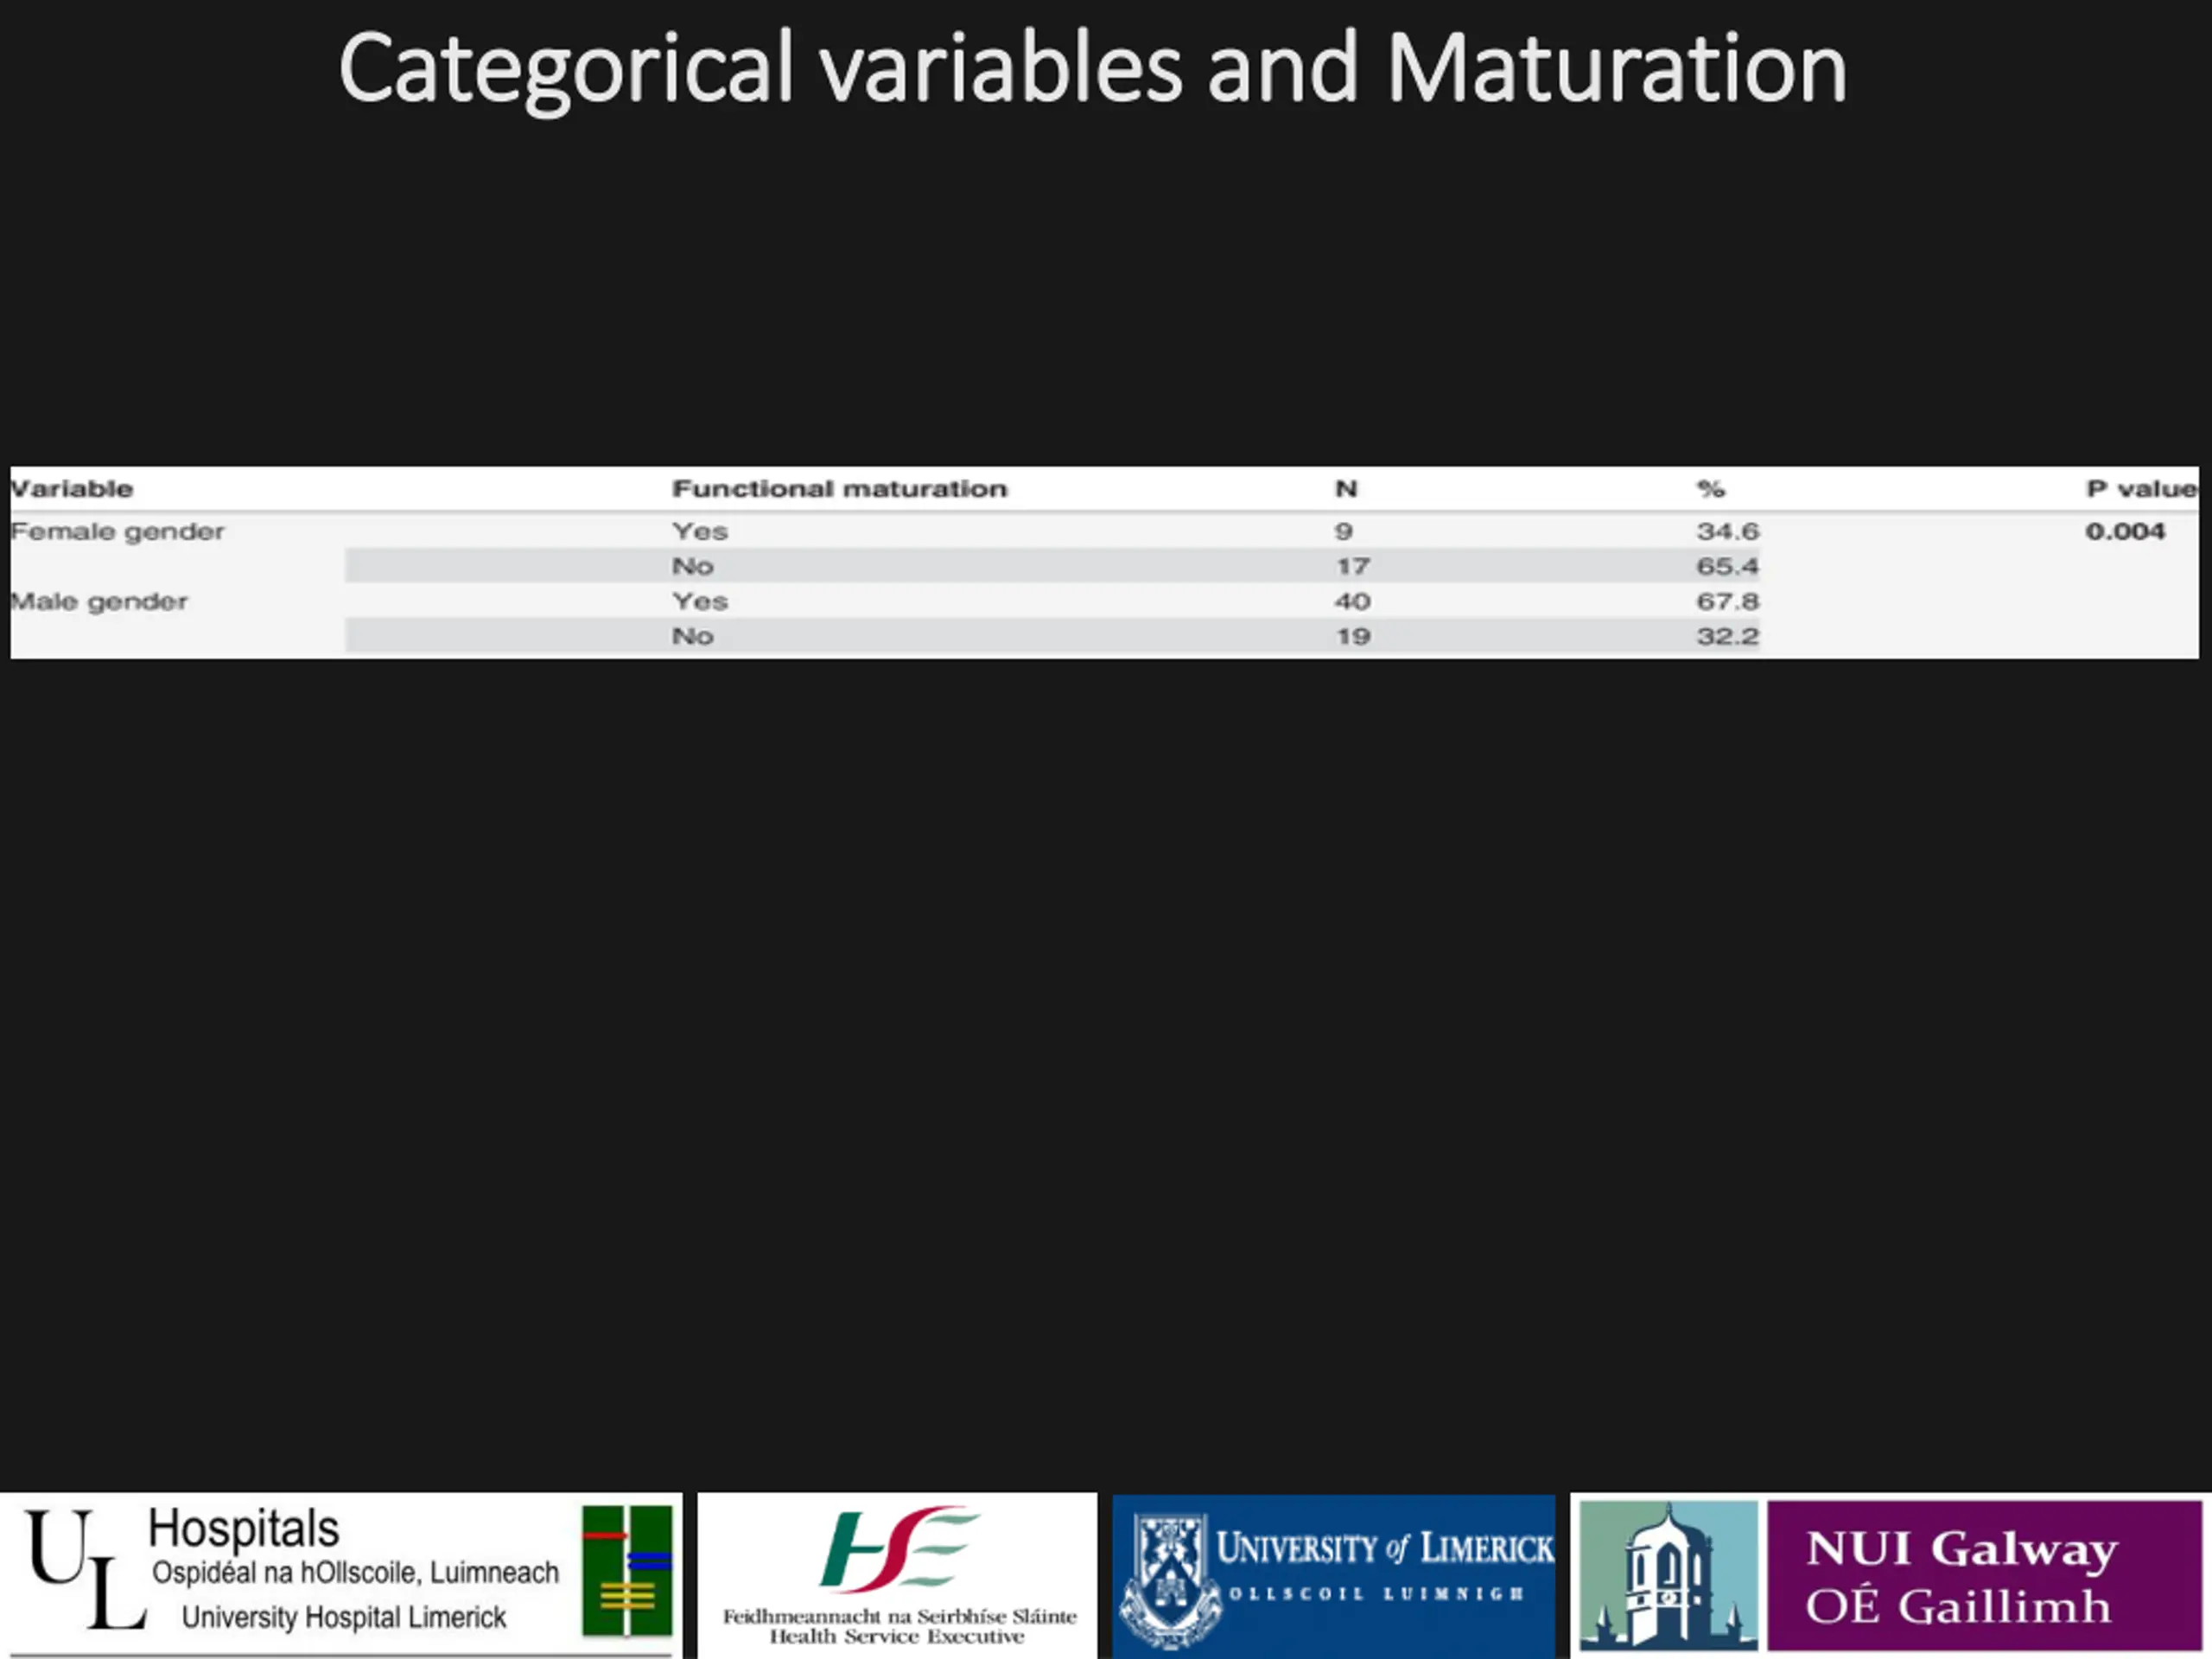Click the '%' column header
This screenshot has height=1659, width=2212.
pos(1710,489)
